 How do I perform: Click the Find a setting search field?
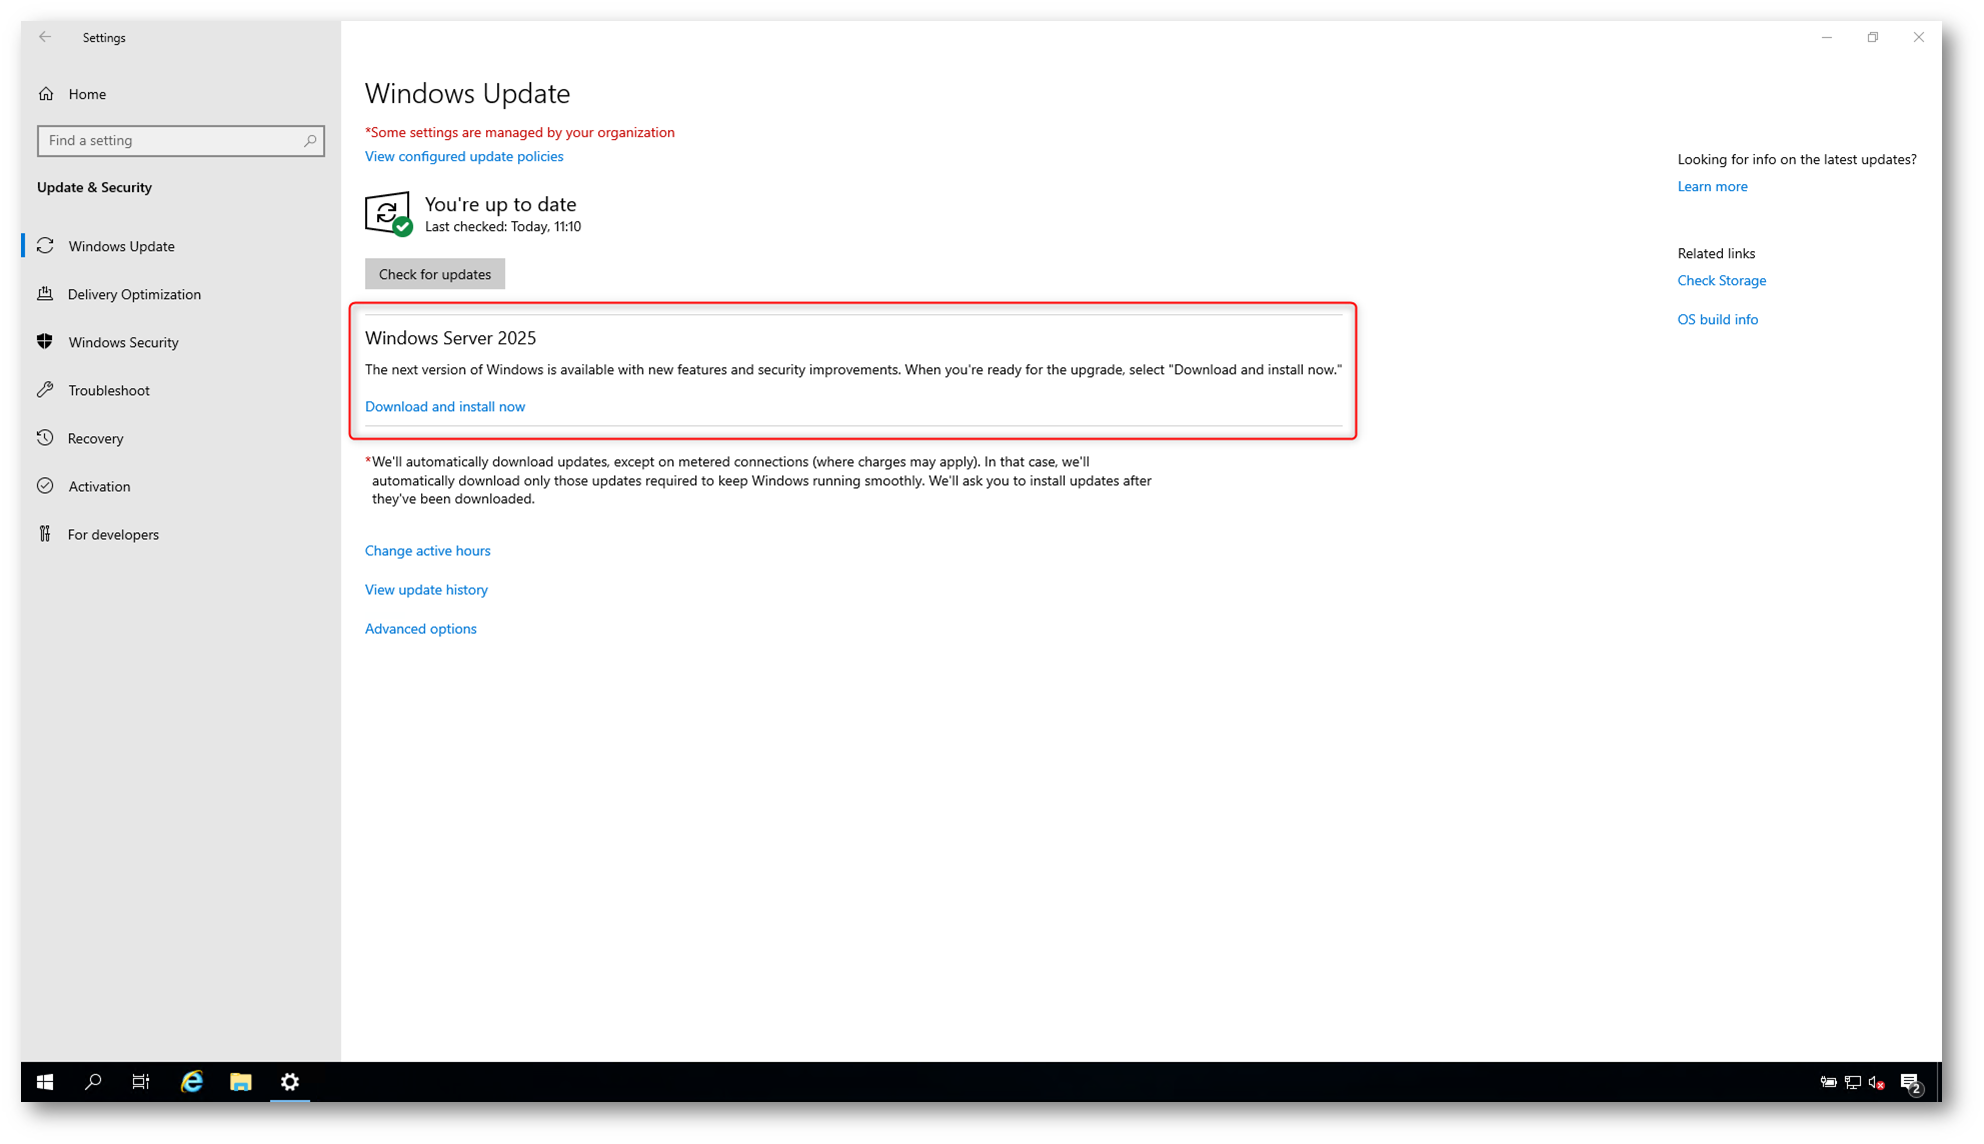(170, 141)
